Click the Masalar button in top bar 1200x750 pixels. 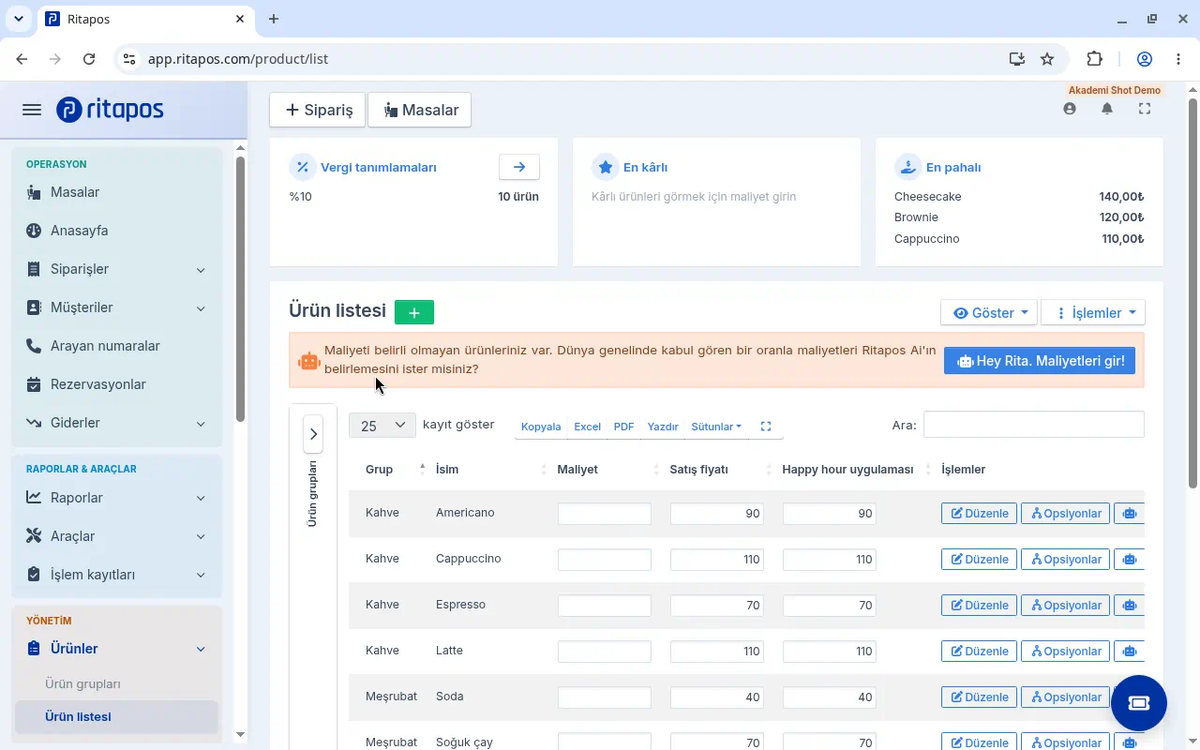(x=420, y=110)
